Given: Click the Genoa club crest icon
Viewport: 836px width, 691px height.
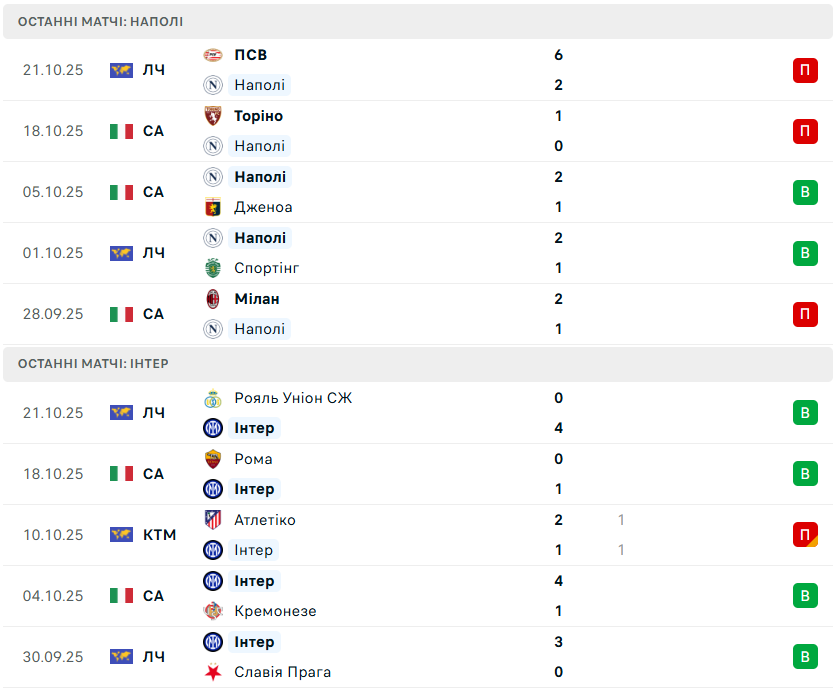Looking at the screenshot, I should 212,207.
